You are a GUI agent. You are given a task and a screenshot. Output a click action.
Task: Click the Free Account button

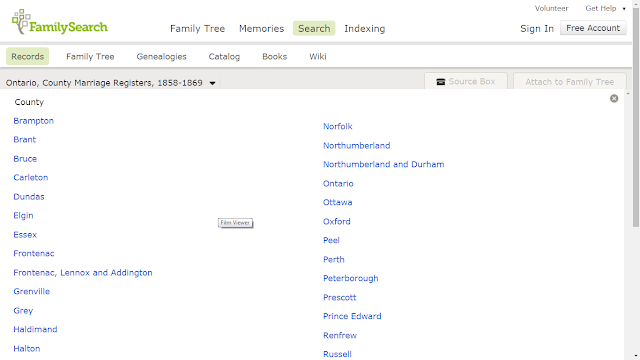(x=593, y=28)
